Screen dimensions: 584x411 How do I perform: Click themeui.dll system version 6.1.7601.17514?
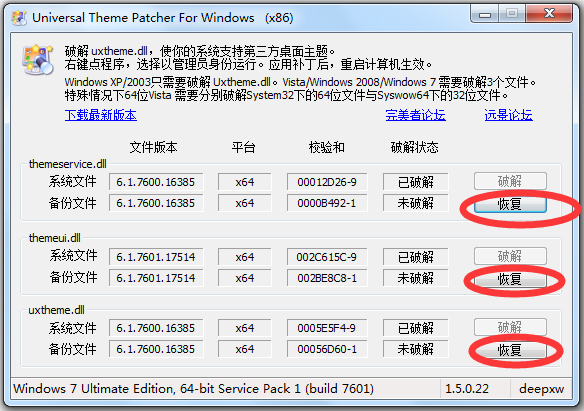pos(156,257)
